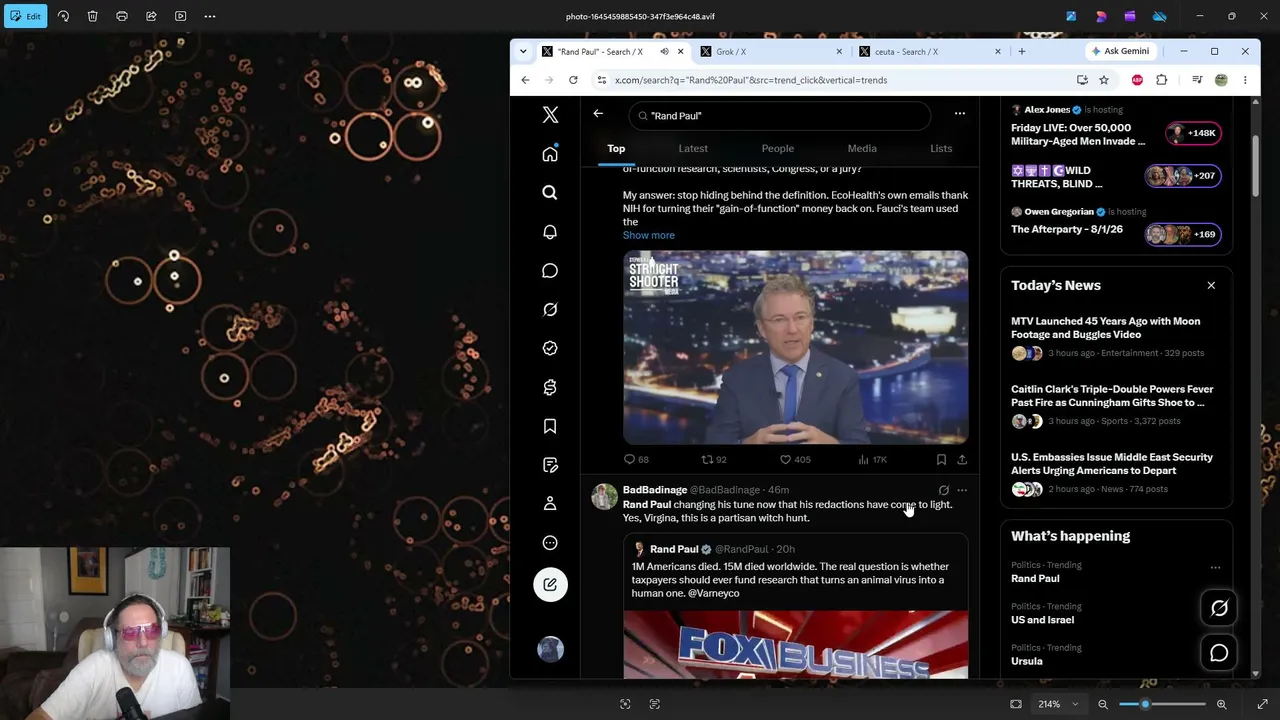Image resolution: width=1280 pixels, height=720 pixels.
Task: Open floating Messages chat button
Action: point(1219,653)
